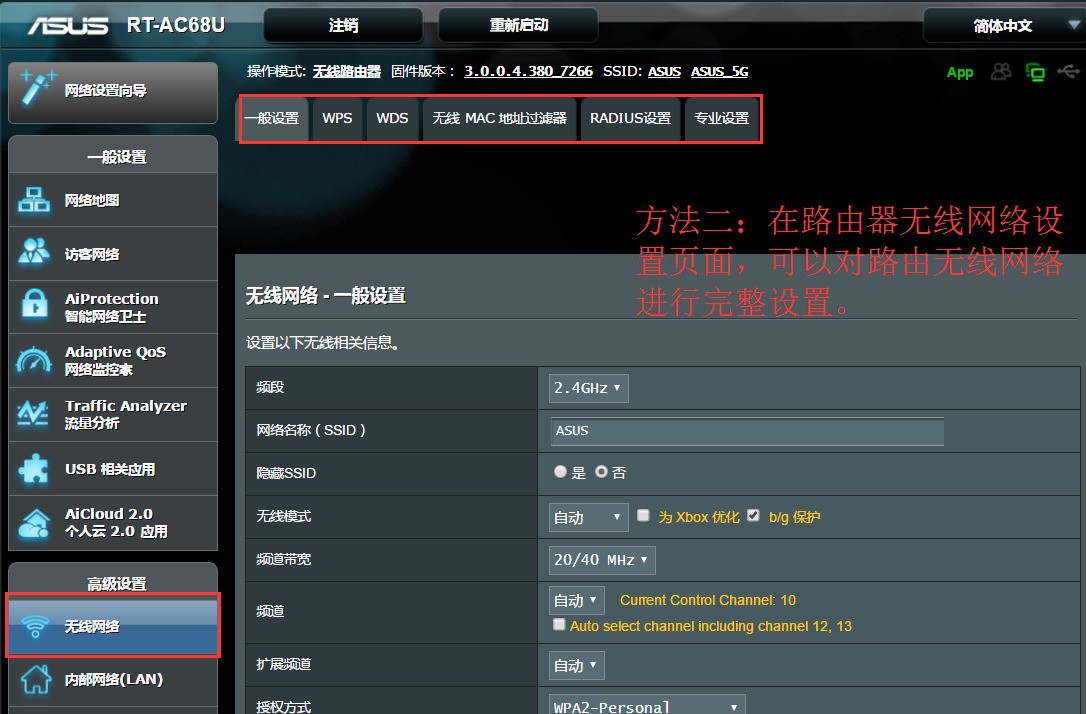The width and height of the screenshot is (1086, 714).
Task: Switch to the WPS tab
Action: (337, 118)
